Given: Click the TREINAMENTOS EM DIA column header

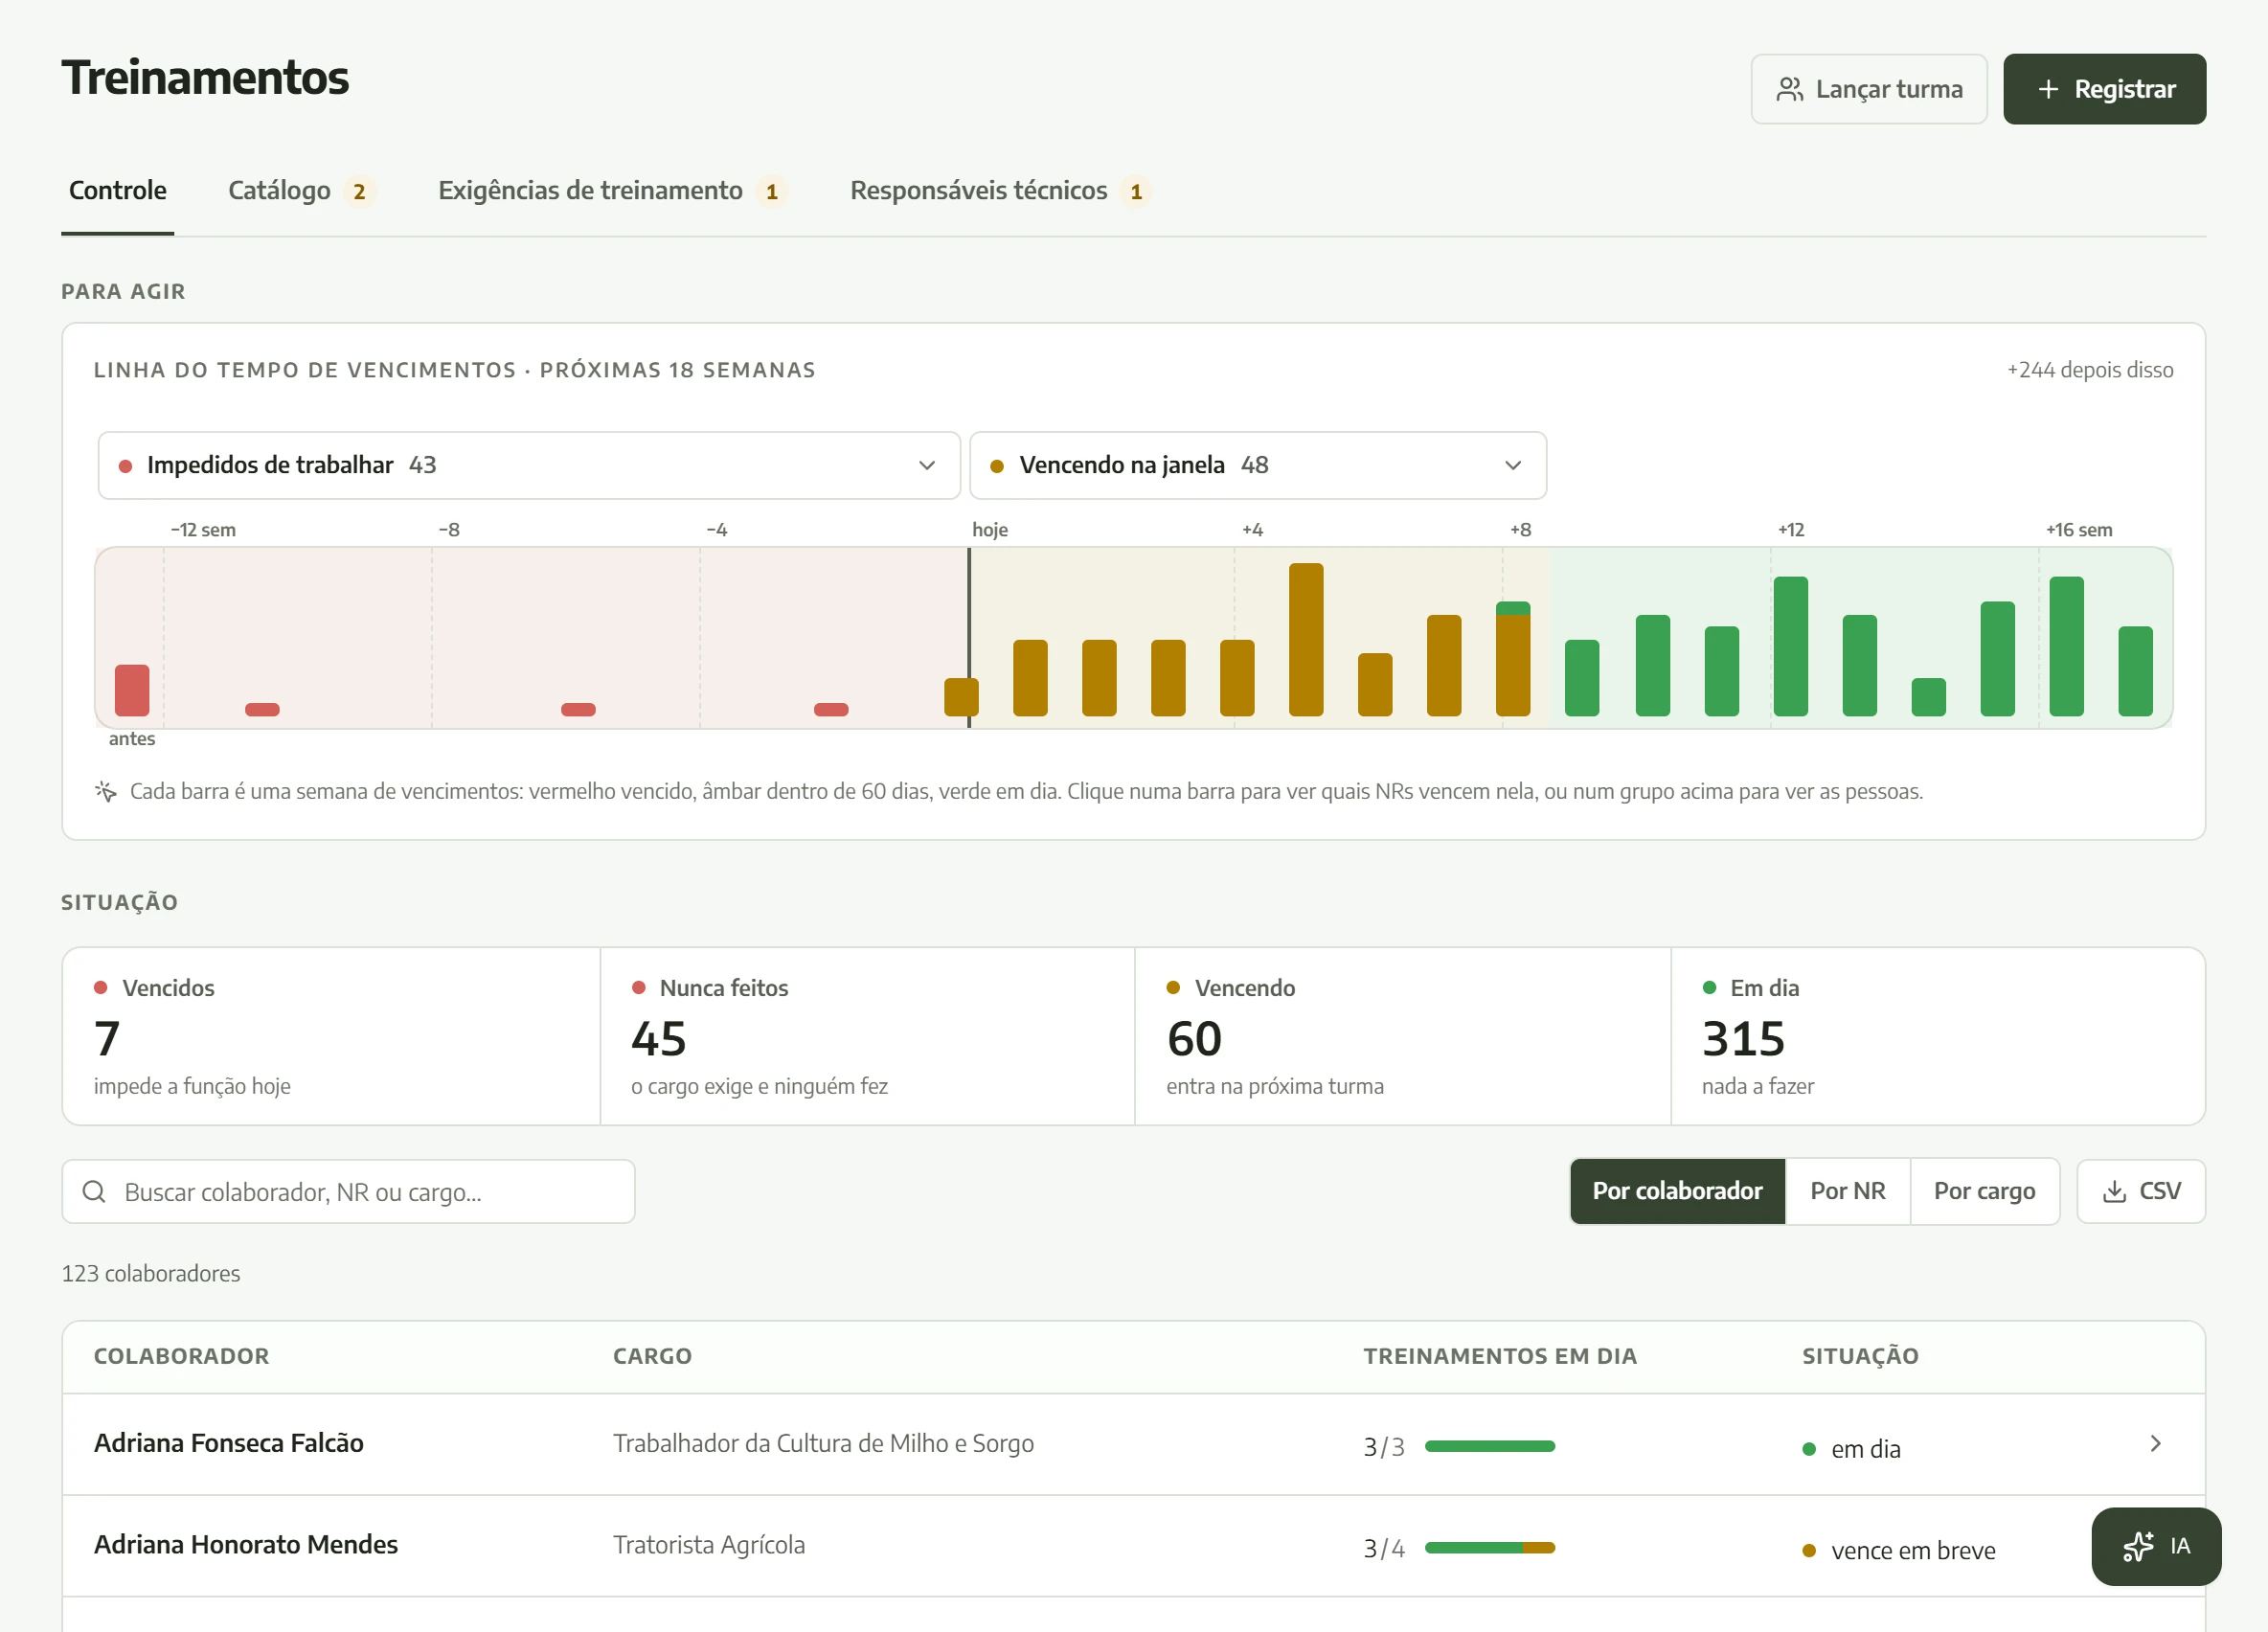Looking at the screenshot, I should pos(1500,1356).
